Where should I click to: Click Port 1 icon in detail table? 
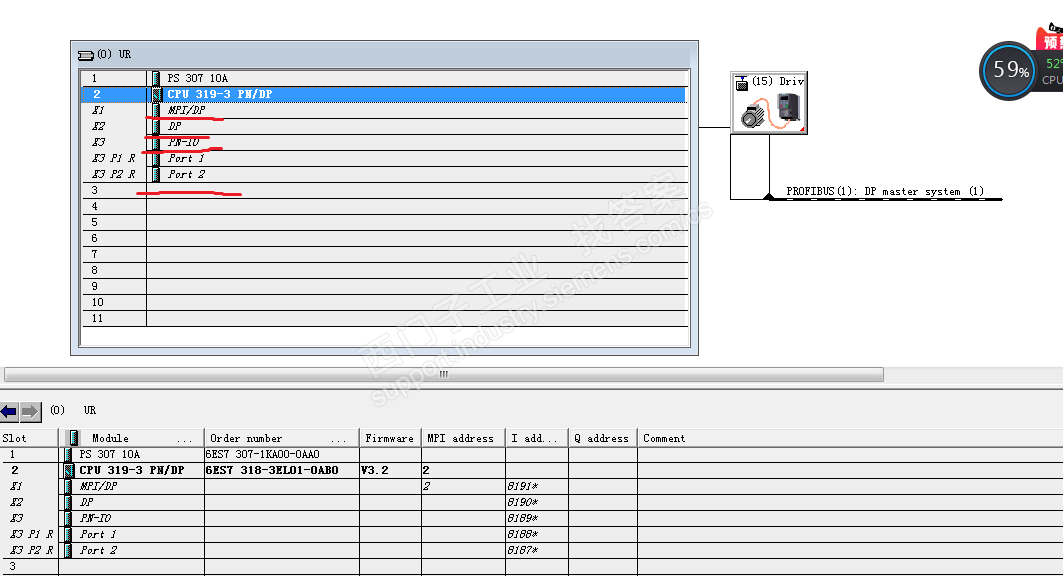pos(68,534)
